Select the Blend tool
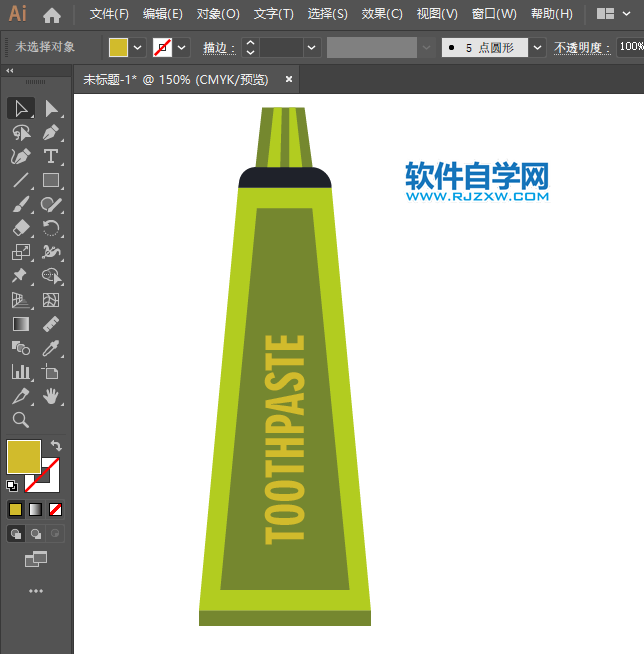Image resolution: width=644 pixels, height=654 pixels. coord(21,348)
